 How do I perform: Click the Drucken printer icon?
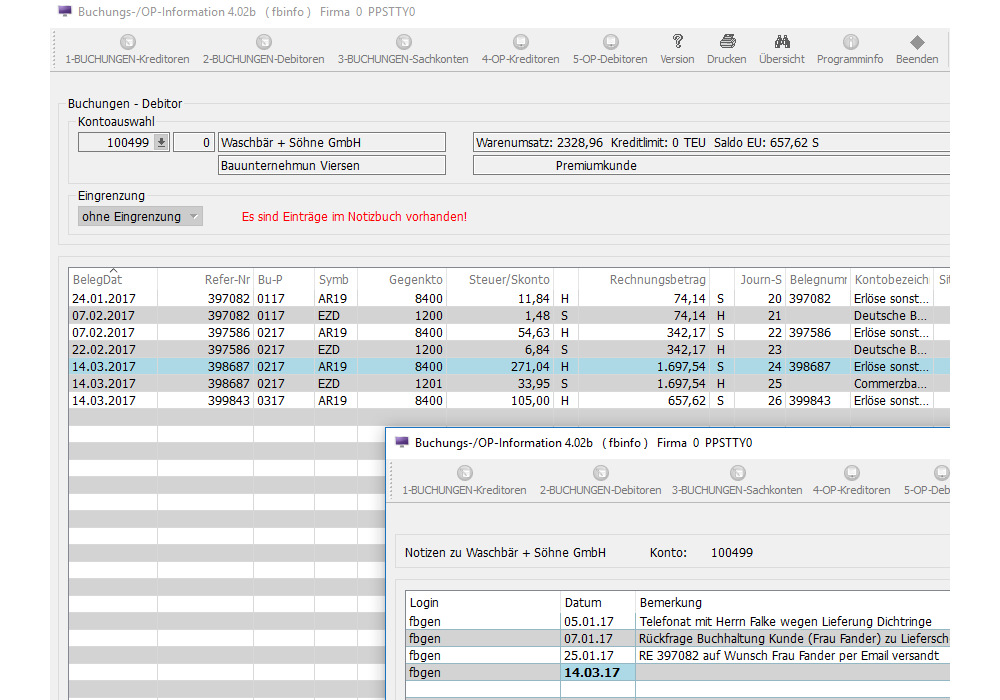pyautogui.click(x=727, y=42)
